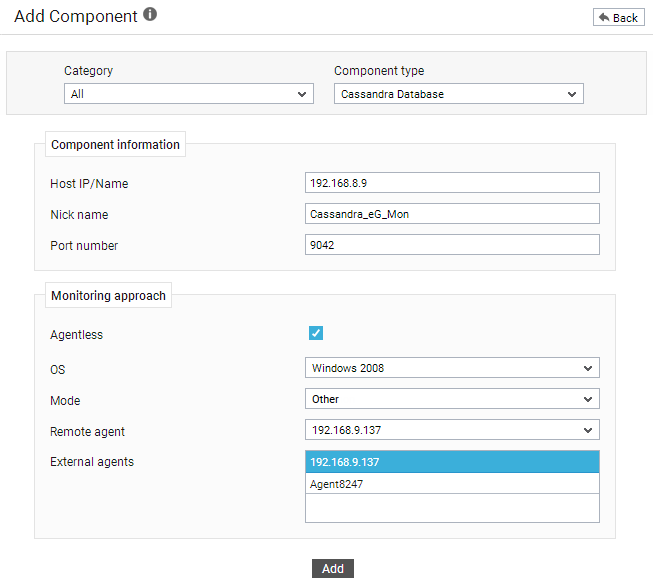This screenshot has width=653, height=587.
Task: Open the OS dropdown showing Windows 2008
Action: point(452,368)
